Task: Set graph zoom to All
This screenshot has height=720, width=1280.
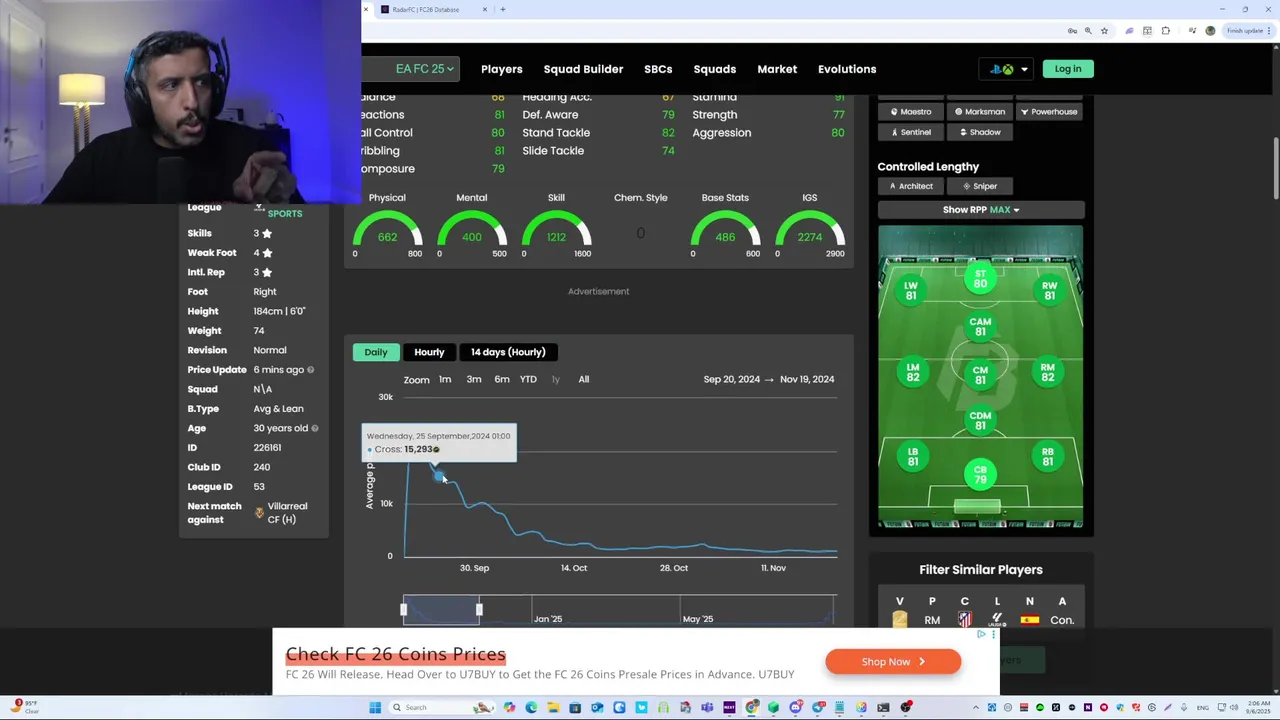Action: [x=584, y=379]
